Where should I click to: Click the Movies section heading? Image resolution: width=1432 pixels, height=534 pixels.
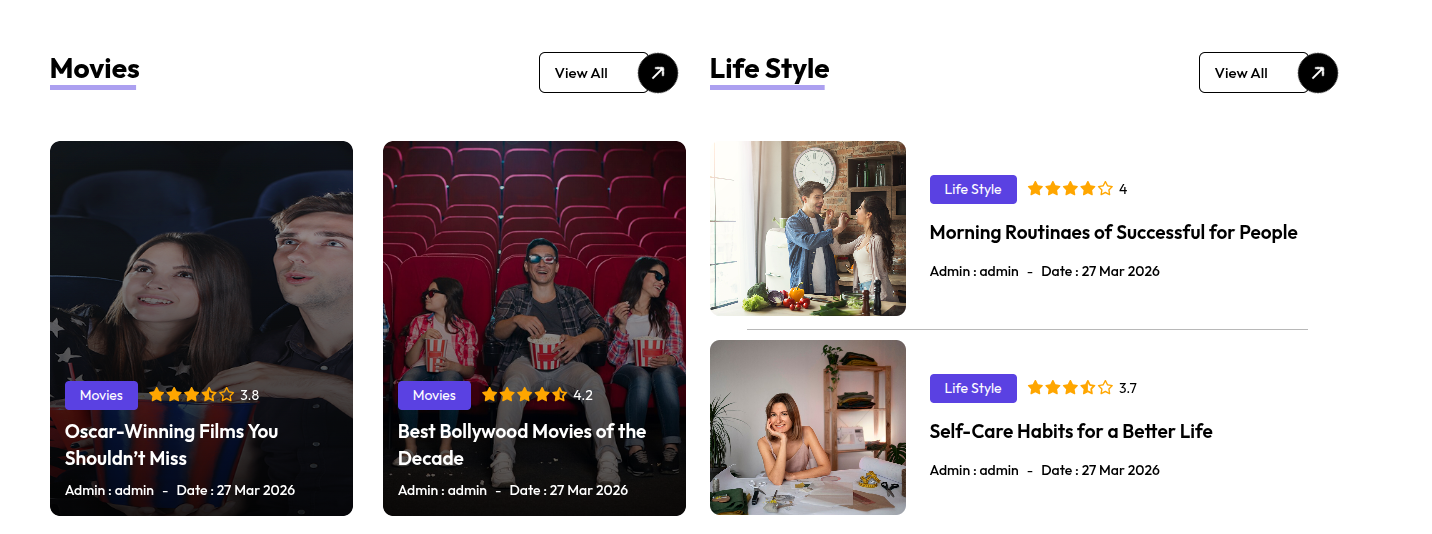click(95, 68)
